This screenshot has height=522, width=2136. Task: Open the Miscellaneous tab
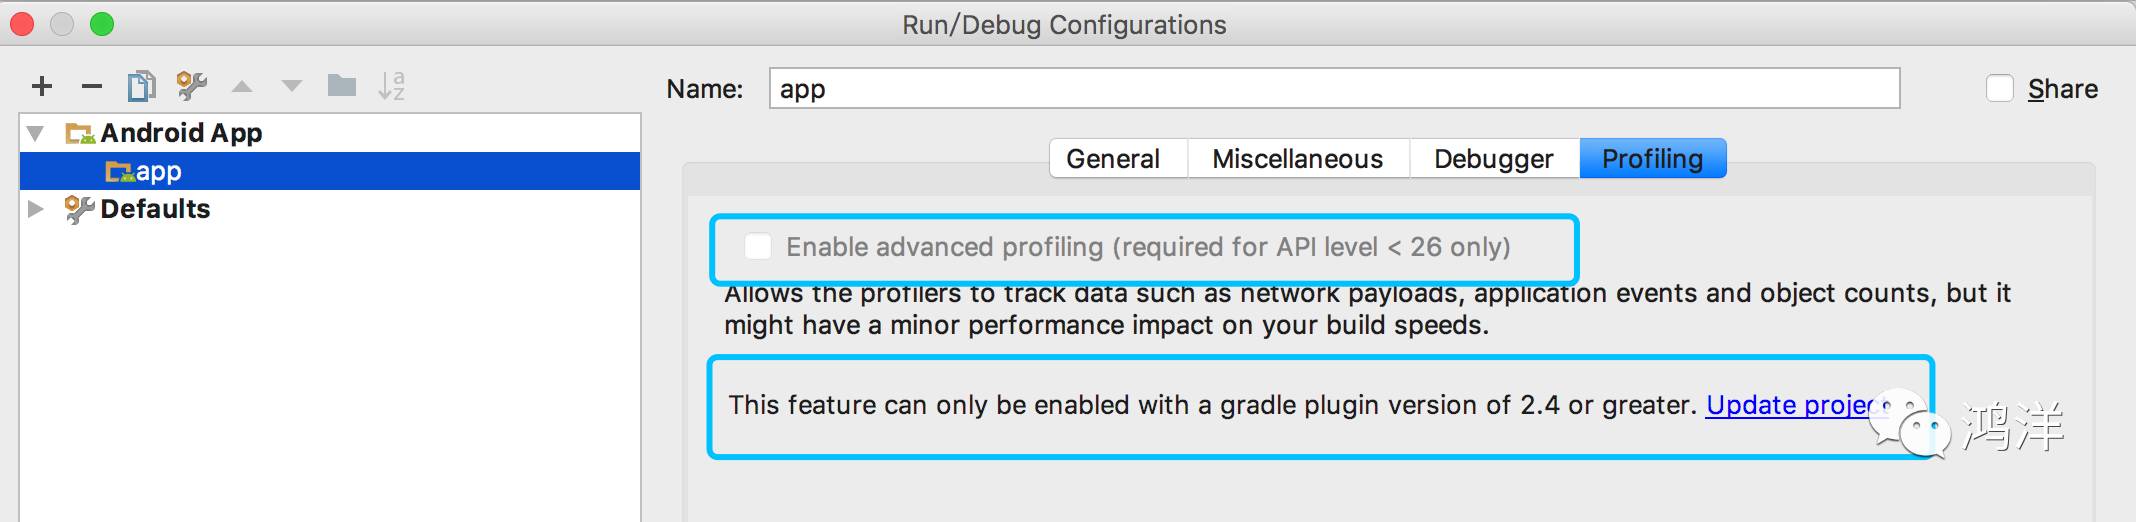pyautogui.click(x=1297, y=159)
